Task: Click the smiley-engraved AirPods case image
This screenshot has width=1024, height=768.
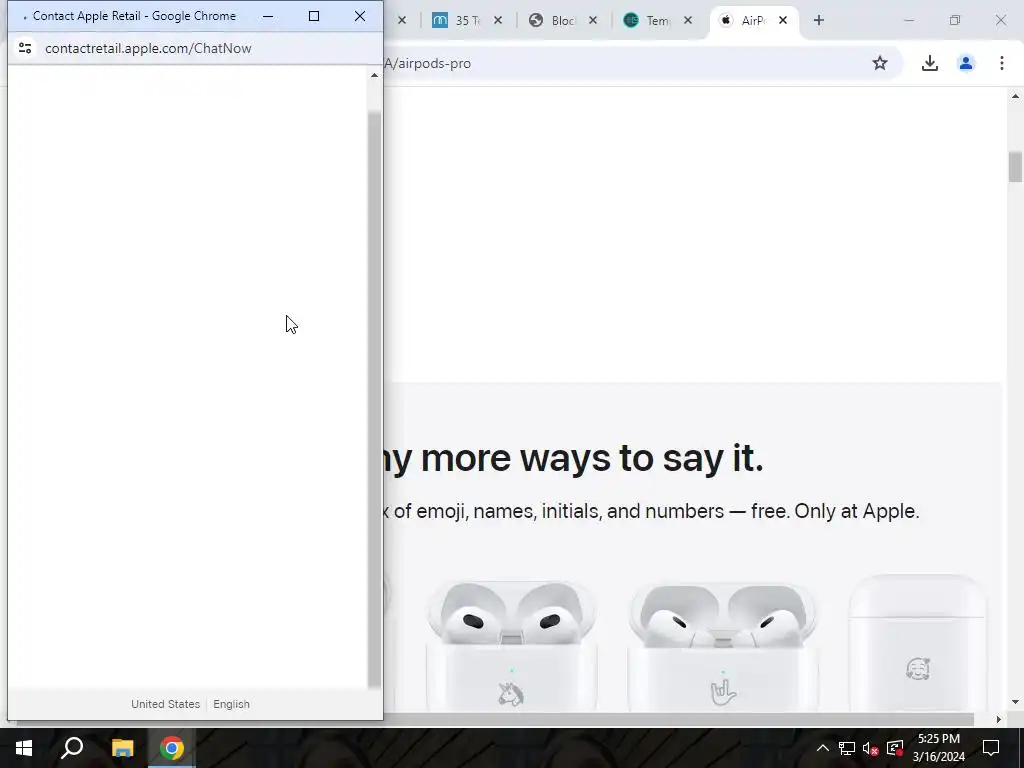Action: click(x=918, y=643)
